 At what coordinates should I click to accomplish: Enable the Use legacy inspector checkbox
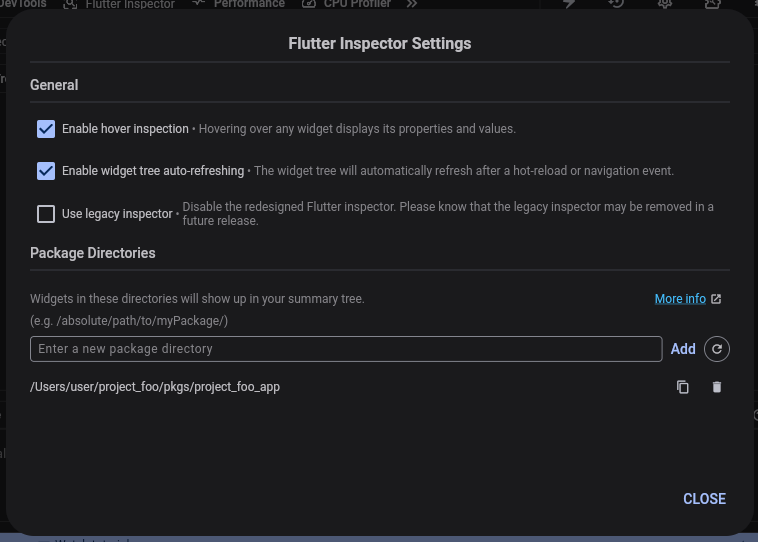tap(46, 213)
